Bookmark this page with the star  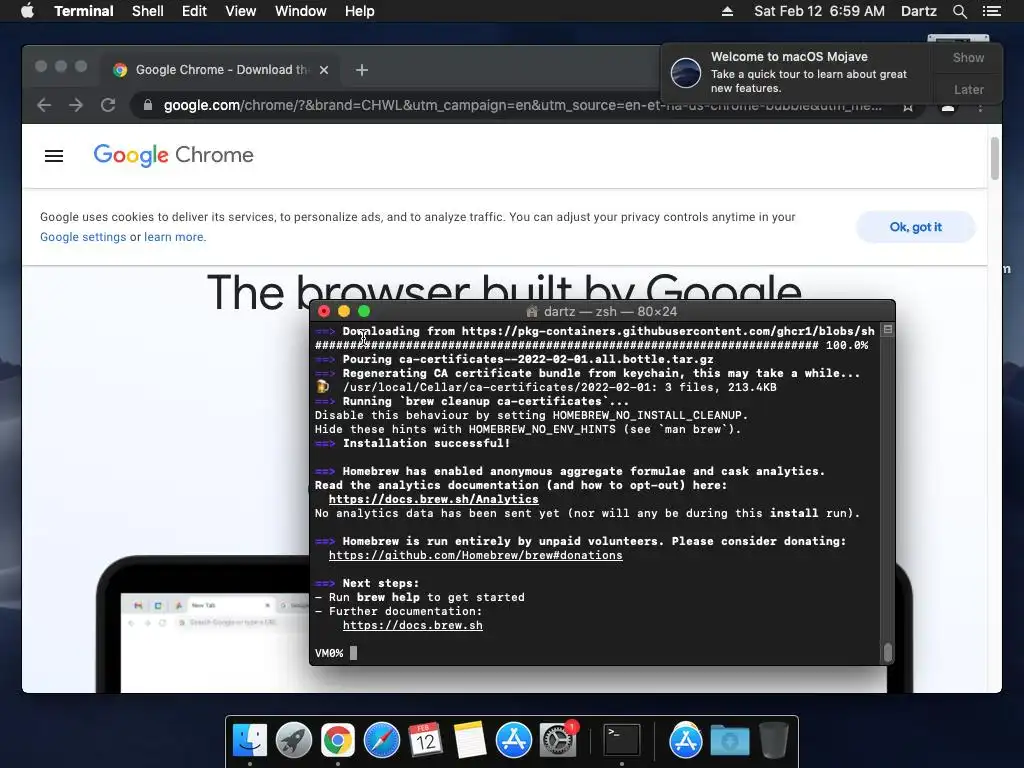tap(908, 106)
